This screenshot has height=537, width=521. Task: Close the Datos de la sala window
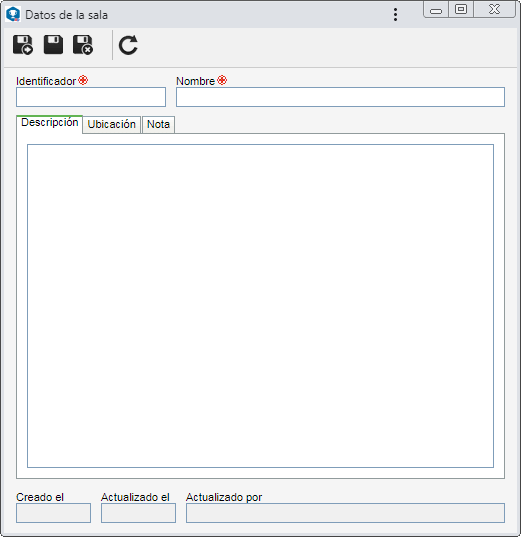click(x=494, y=9)
